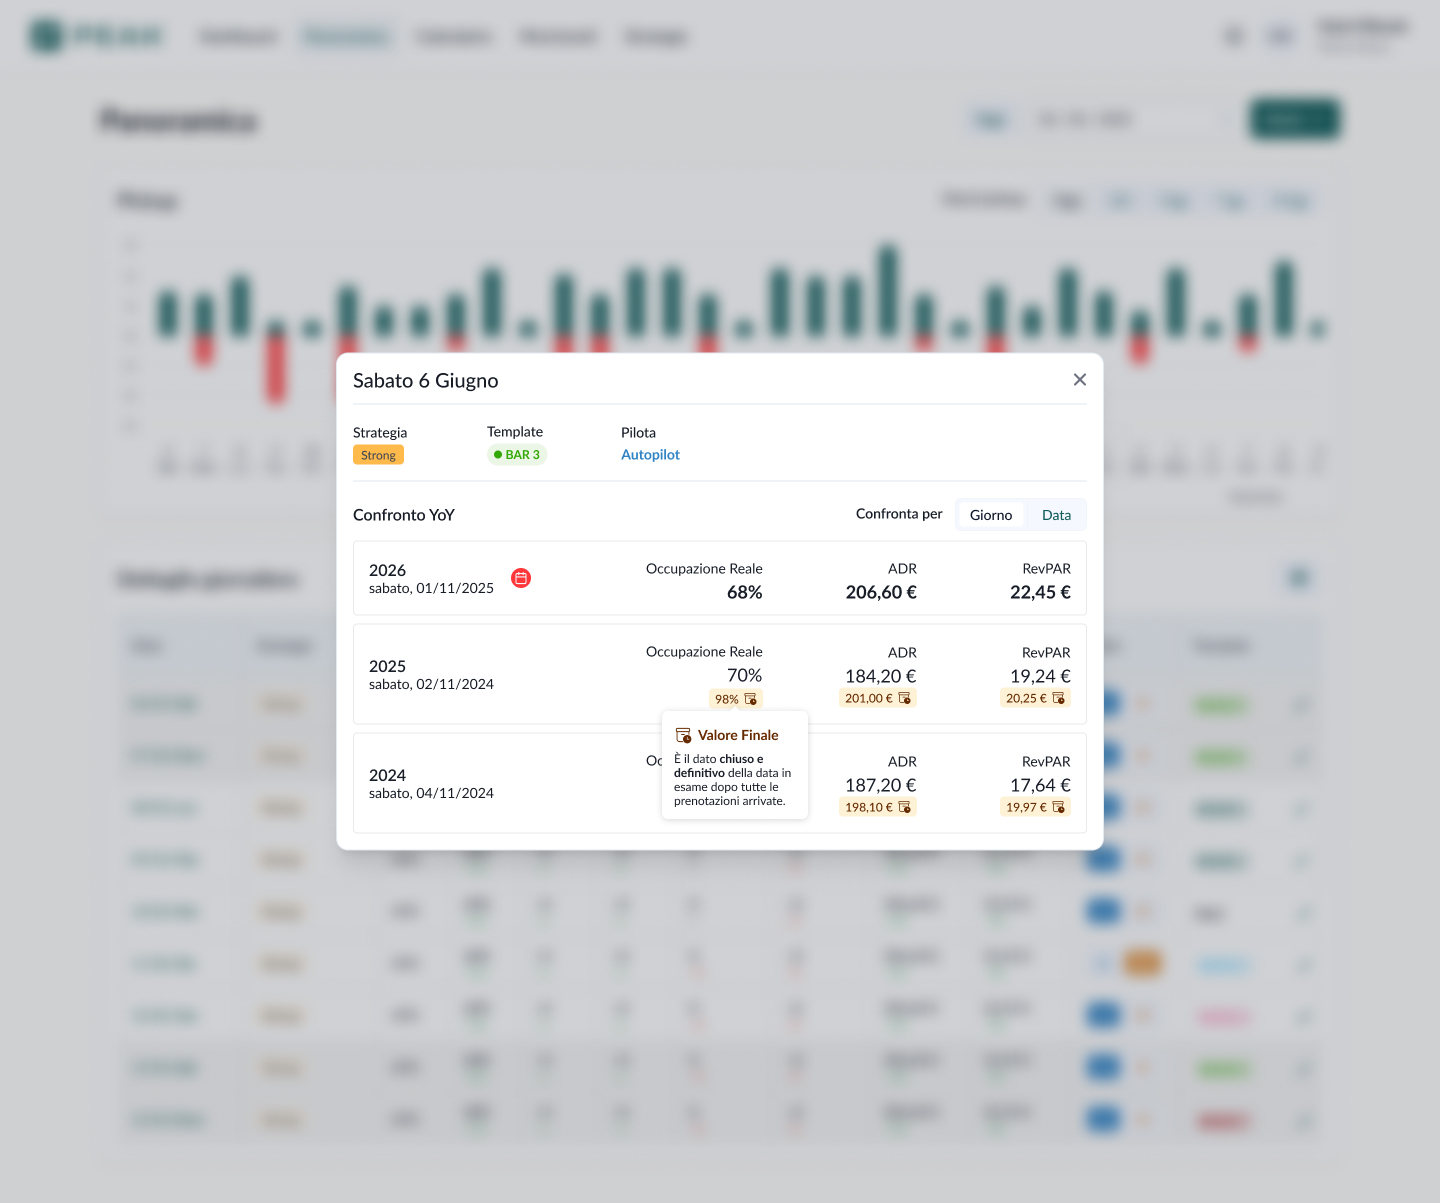Click final value icon next to 98%
The image size is (1440, 1203).
tap(751, 699)
